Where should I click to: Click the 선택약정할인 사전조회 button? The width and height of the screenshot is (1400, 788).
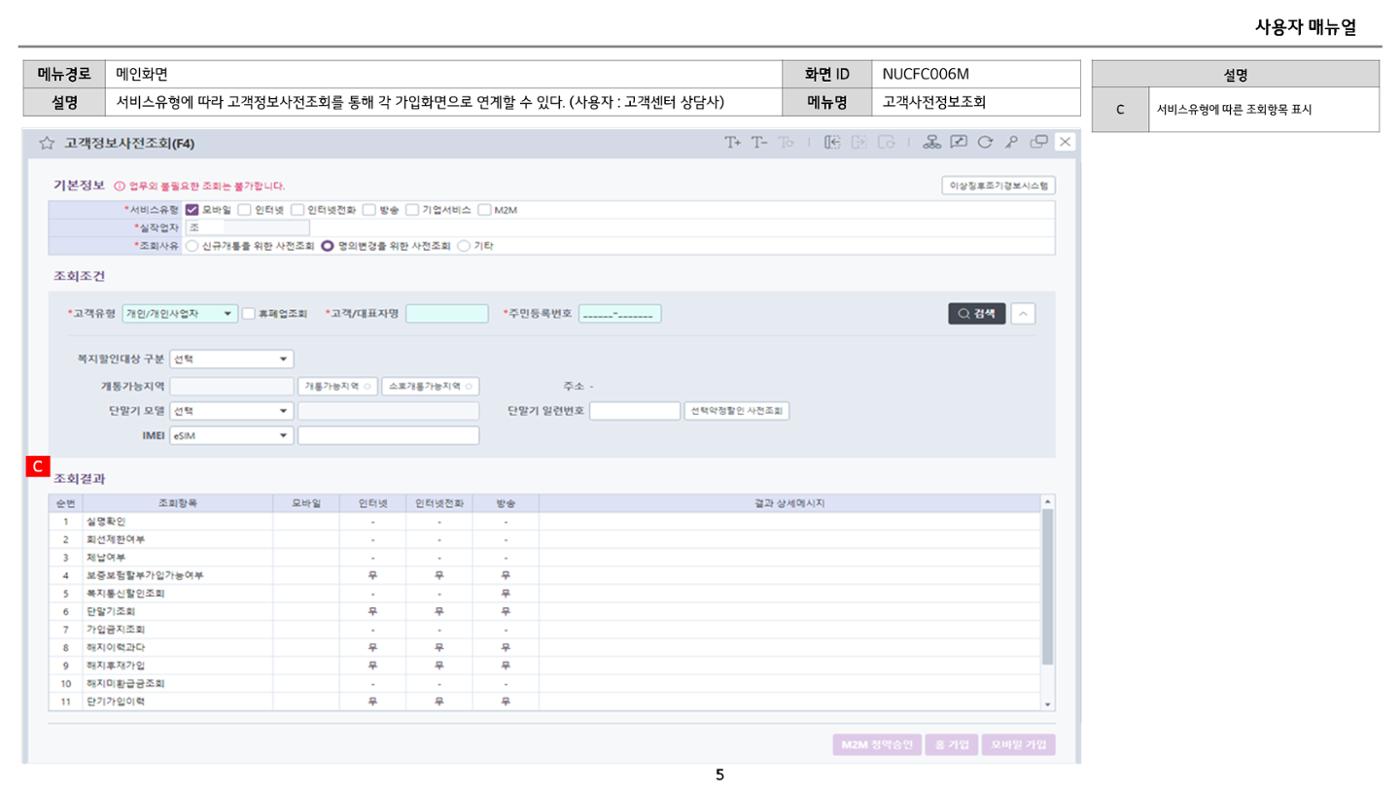[x=737, y=411]
